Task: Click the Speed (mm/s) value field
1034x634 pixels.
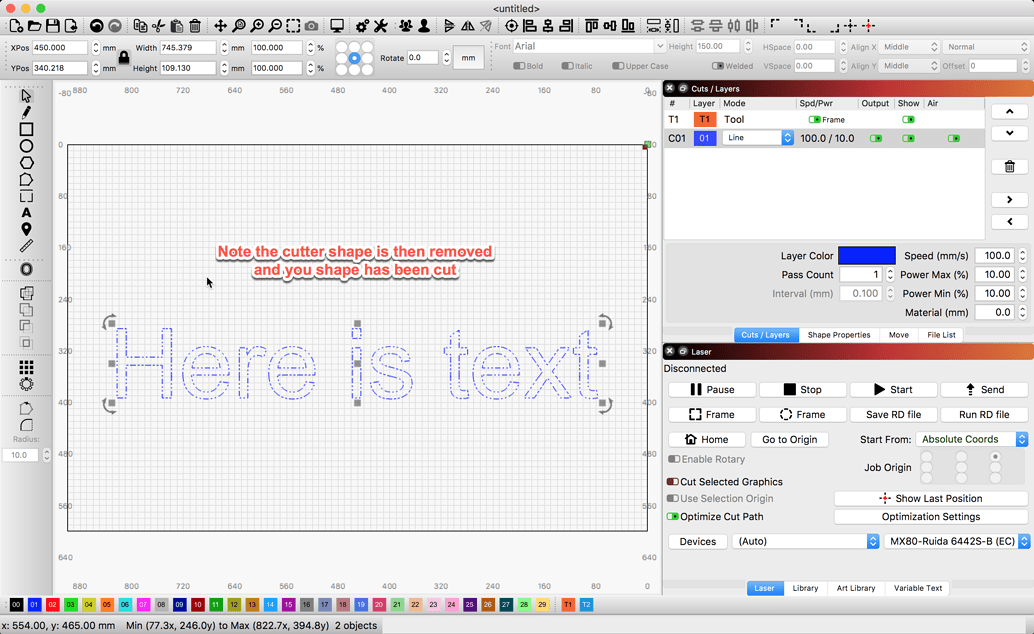Action: click(994, 255)
